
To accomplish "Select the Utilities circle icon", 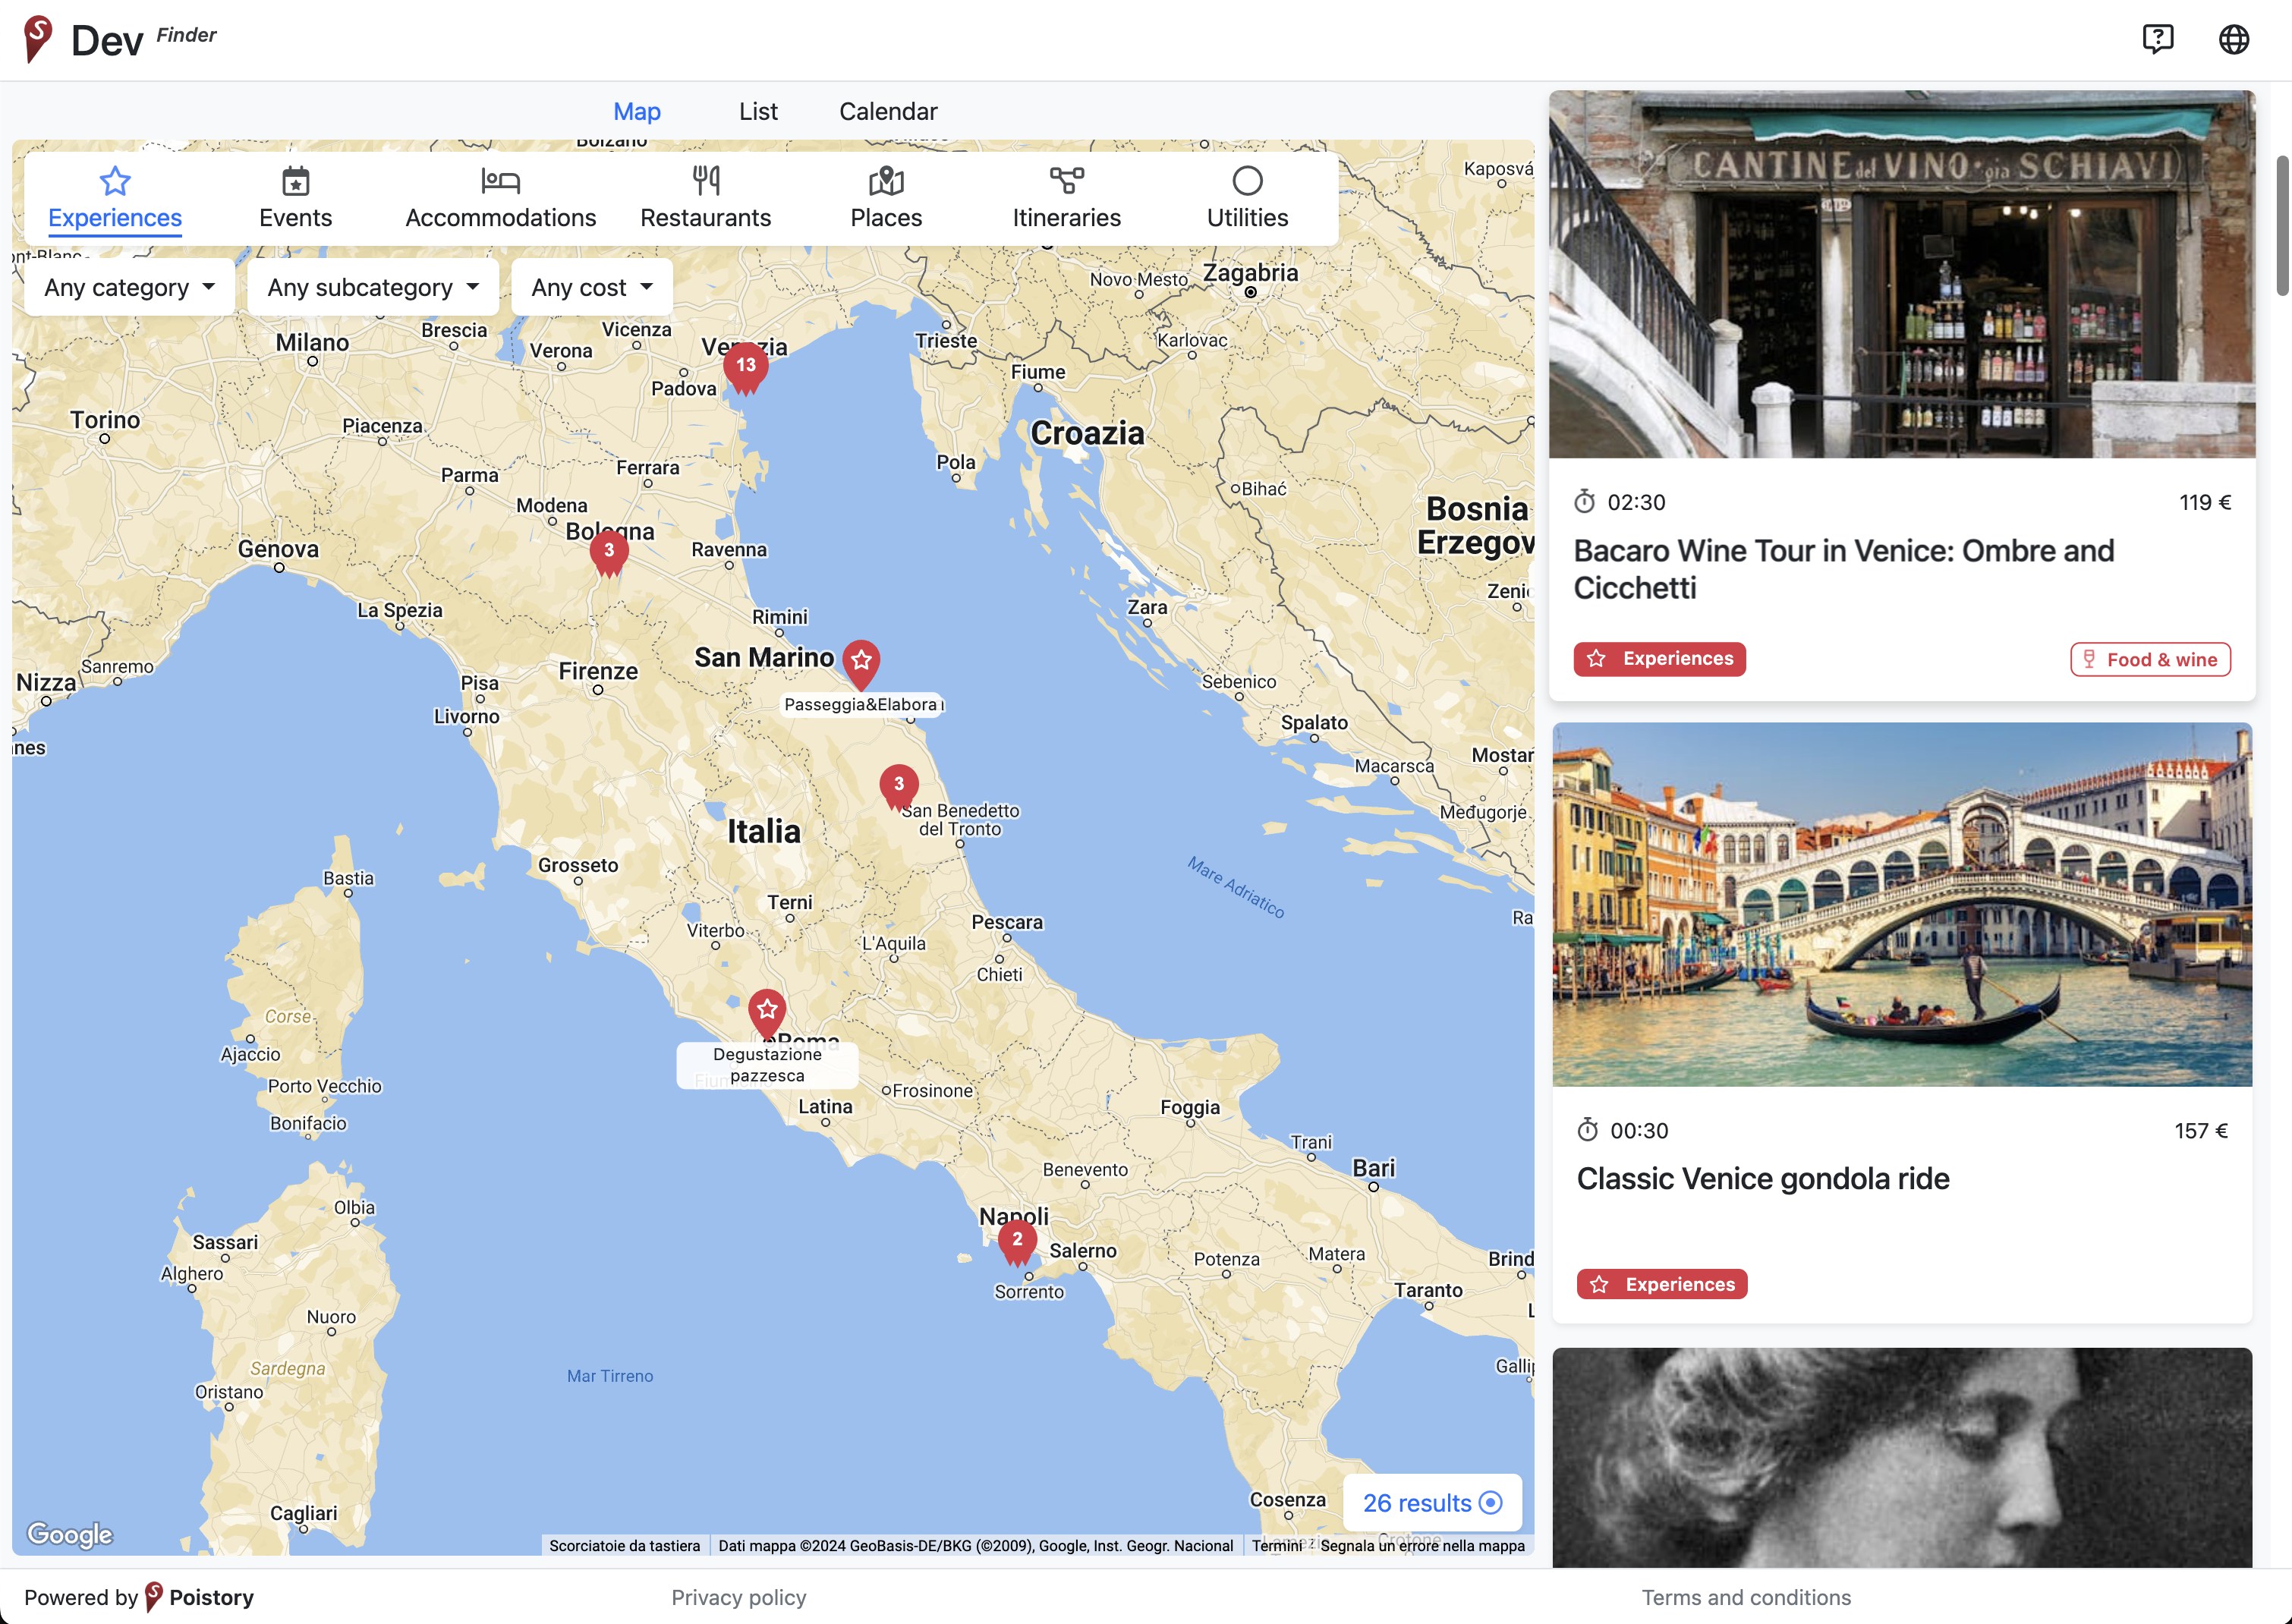I will click(x=1247, y=181).
